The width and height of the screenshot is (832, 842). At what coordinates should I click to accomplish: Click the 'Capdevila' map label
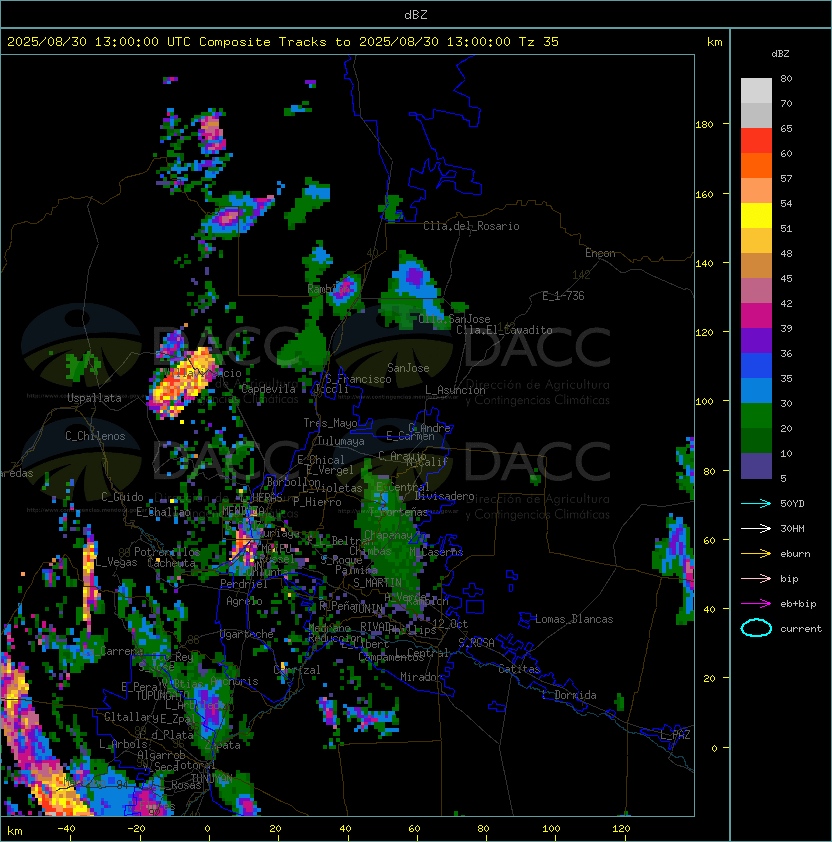pyautogui.click(x=268, y=389)
